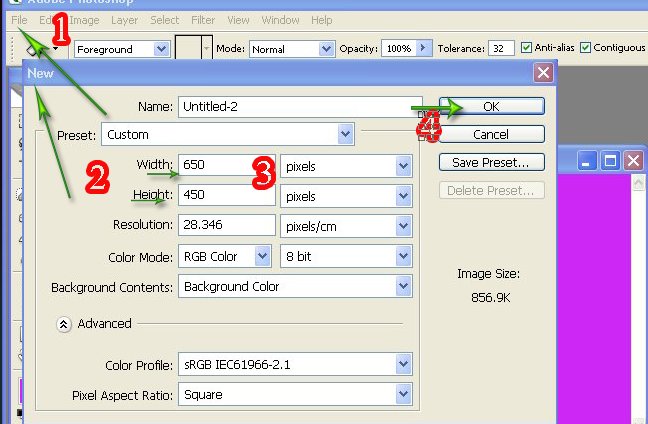Open the Width units dropdown

pyautogui.click(x=346, y=166)
